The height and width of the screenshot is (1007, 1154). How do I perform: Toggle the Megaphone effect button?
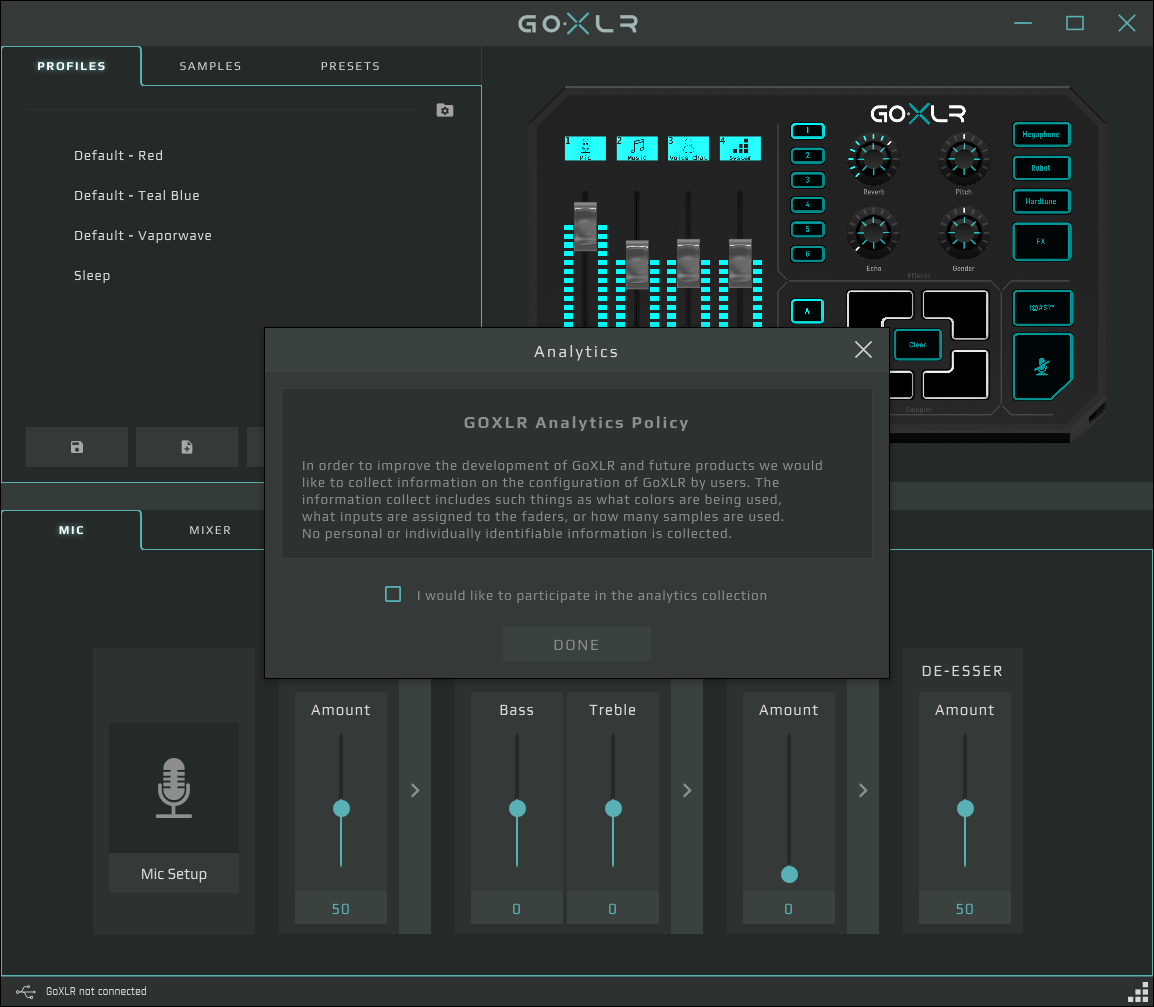(x=1041, y=135)
